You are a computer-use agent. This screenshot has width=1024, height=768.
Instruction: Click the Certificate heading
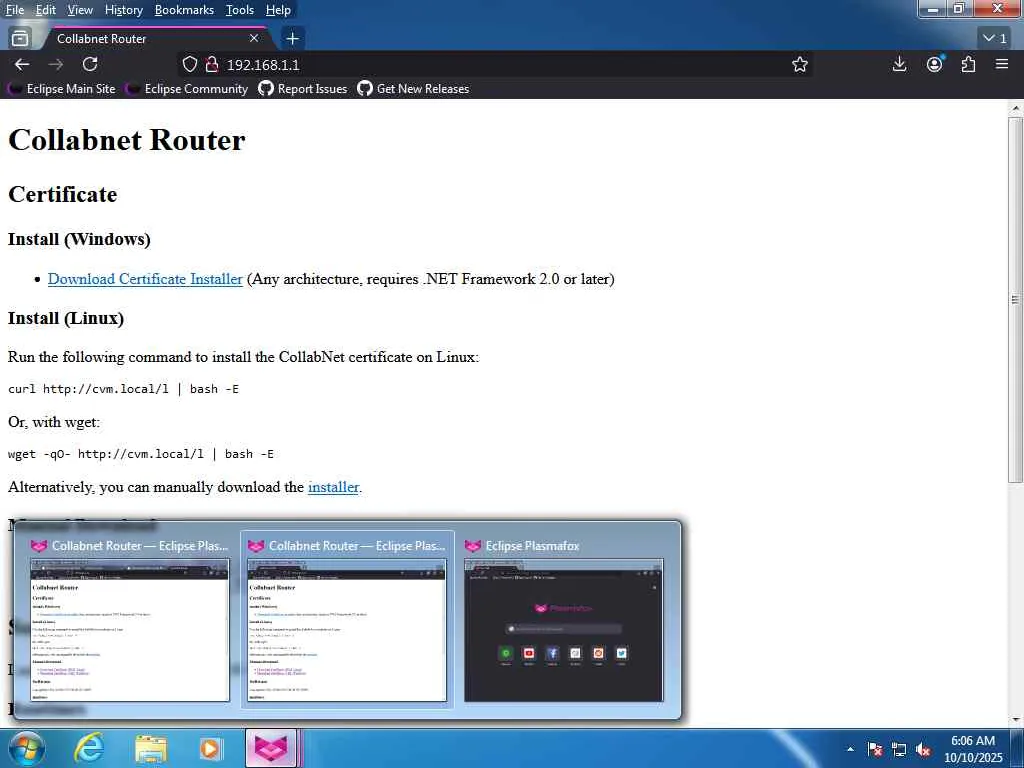(63, 194)
